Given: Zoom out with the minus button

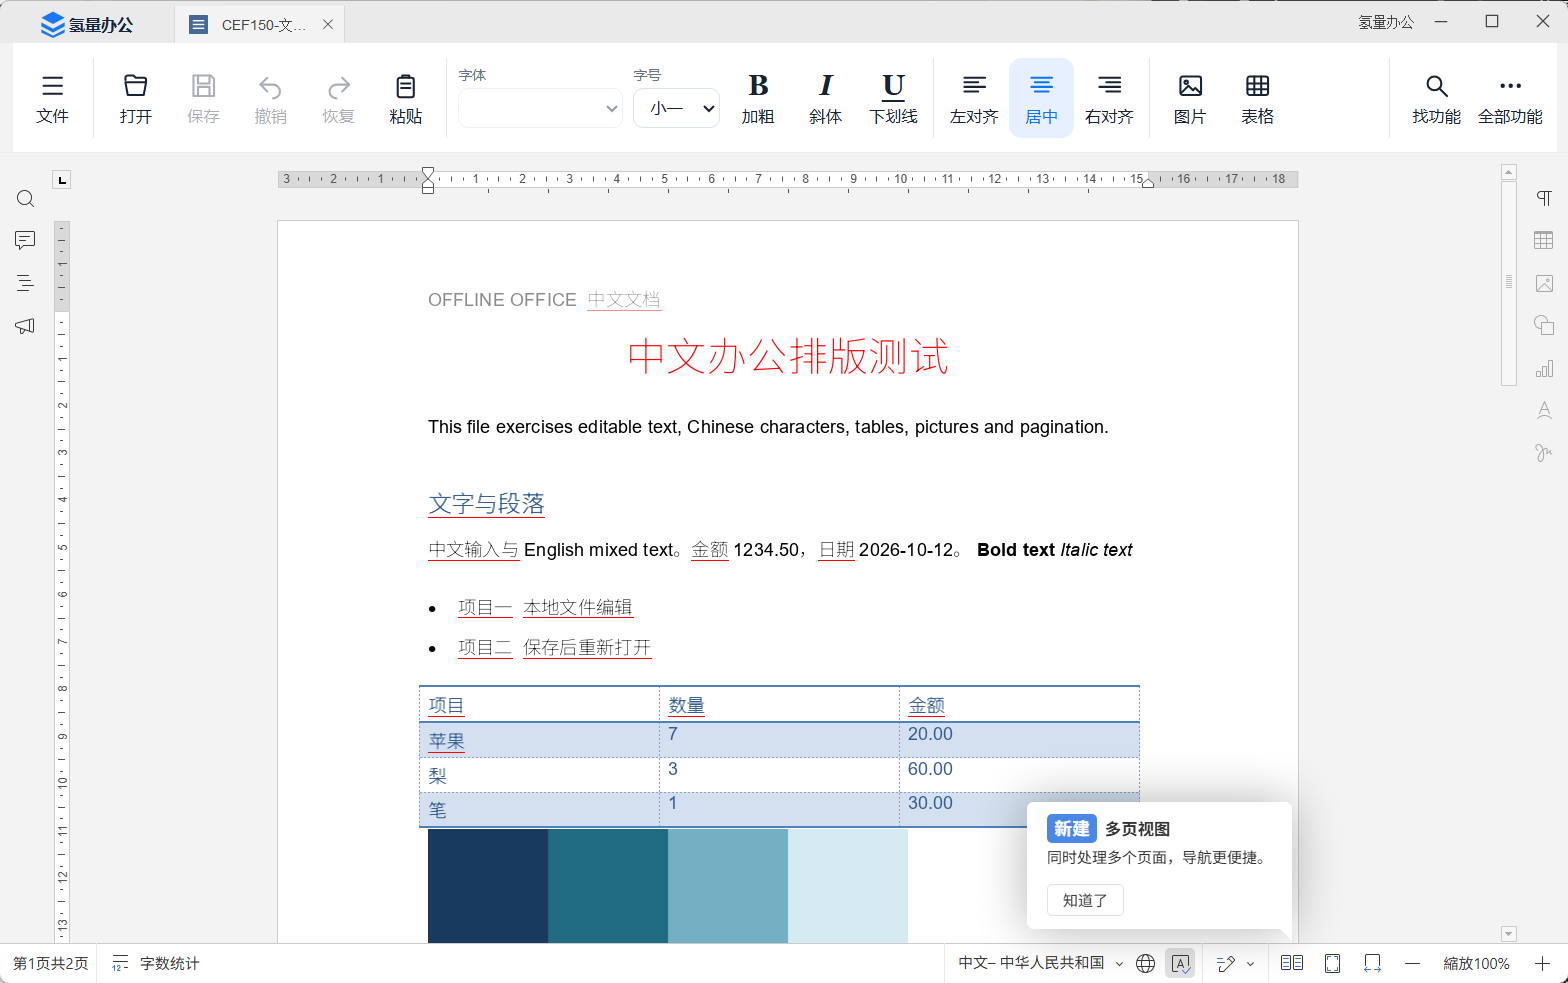Looking at the screenshot, I should point(1412,963).
